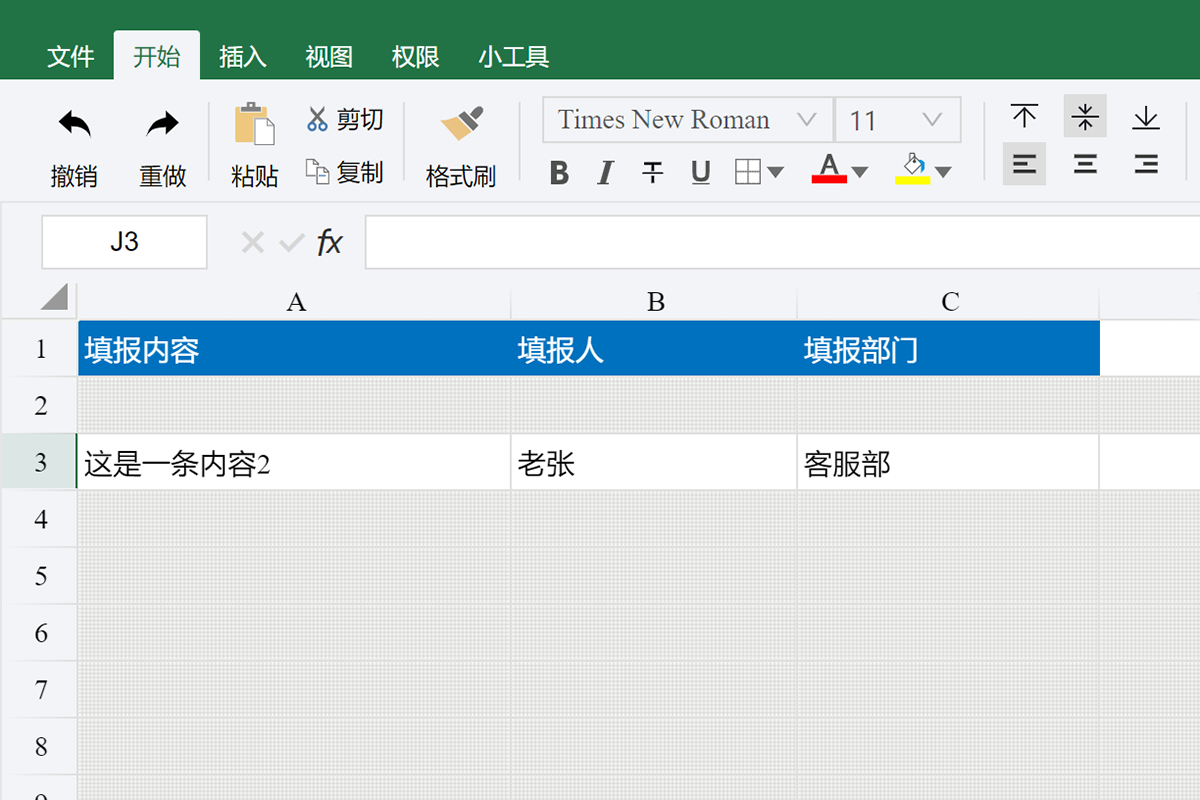
Task: Align cell content to bottom
Action: pyautogui.click(x=1146, y=117)
